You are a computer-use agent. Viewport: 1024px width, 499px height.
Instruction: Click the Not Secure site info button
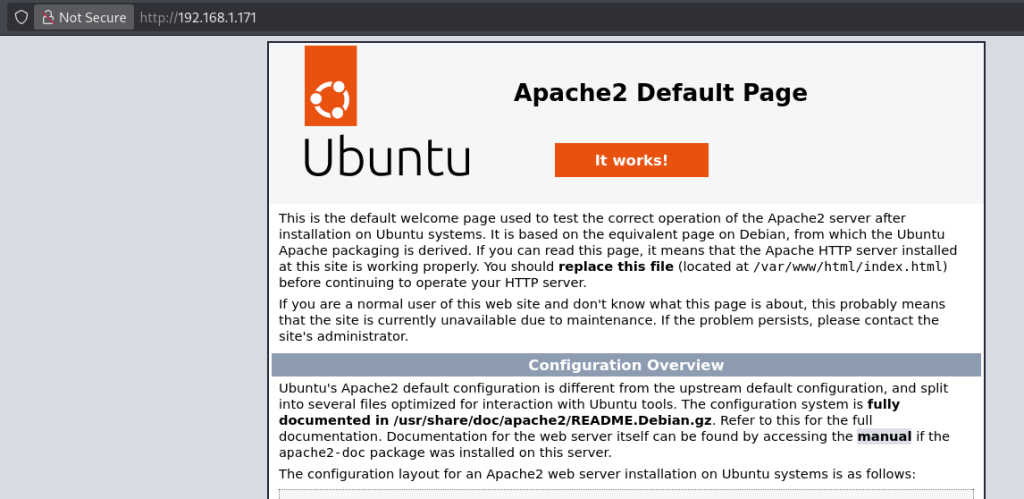point(84,17)
